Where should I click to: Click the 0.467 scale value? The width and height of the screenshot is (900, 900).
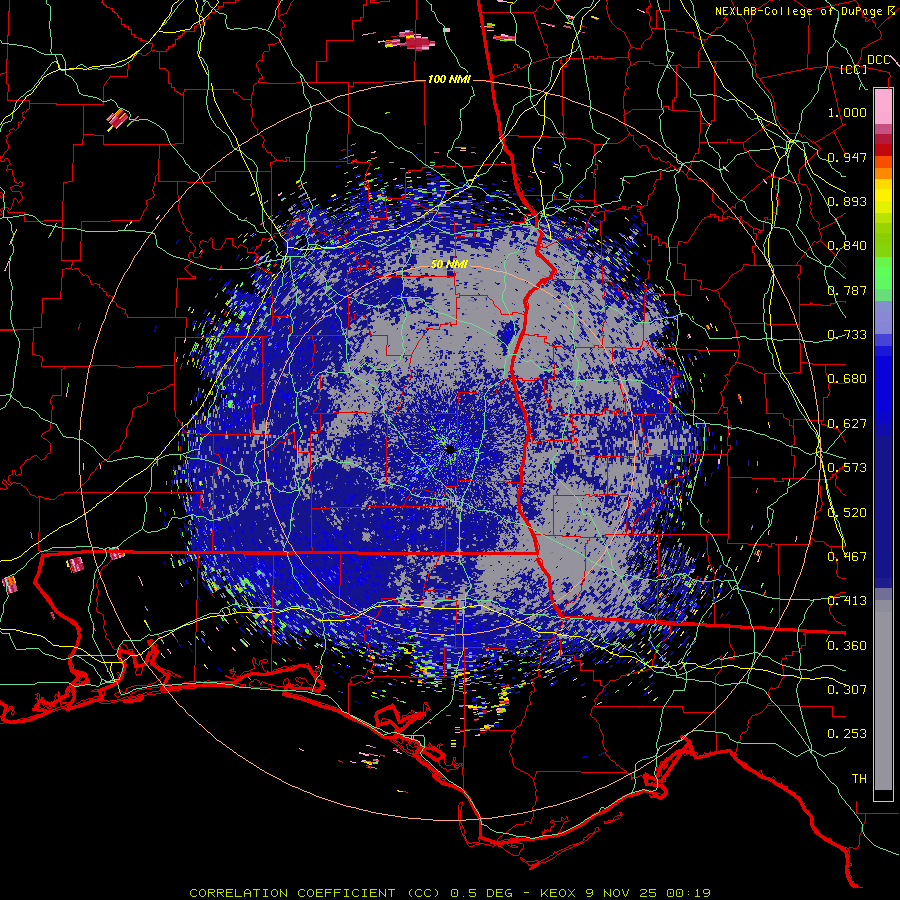tap(847, 557)
